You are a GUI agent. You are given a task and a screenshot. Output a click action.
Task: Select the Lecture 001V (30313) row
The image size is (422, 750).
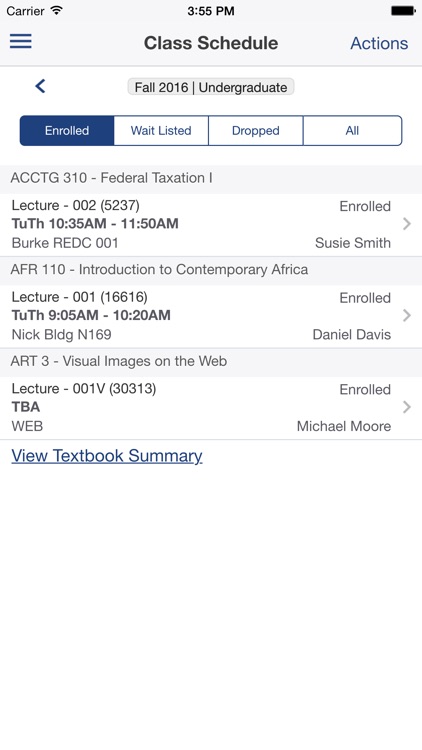tap(211, 408)
